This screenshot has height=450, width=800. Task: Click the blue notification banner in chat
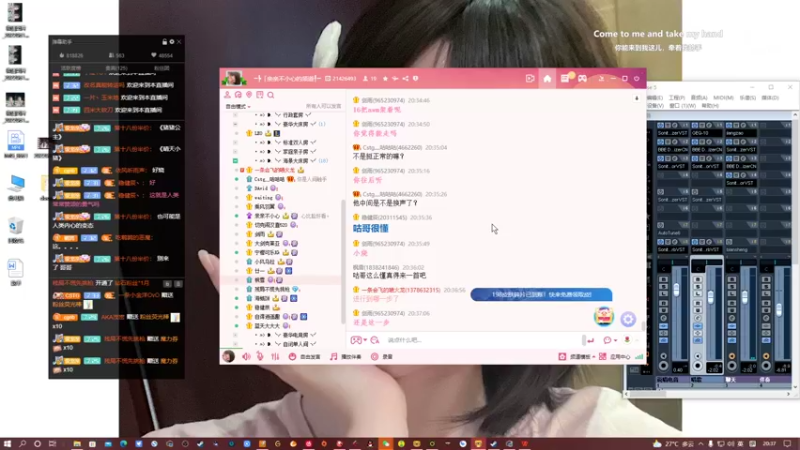click(541, 294)
